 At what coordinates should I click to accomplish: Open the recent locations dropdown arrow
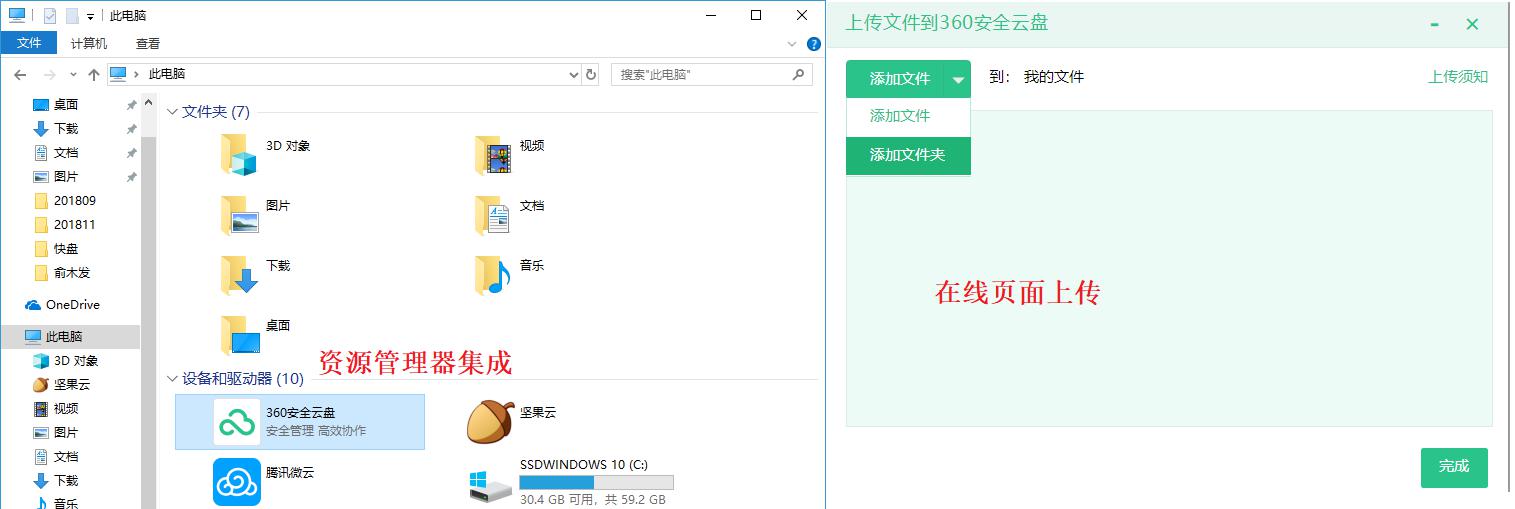pos(73,75)
